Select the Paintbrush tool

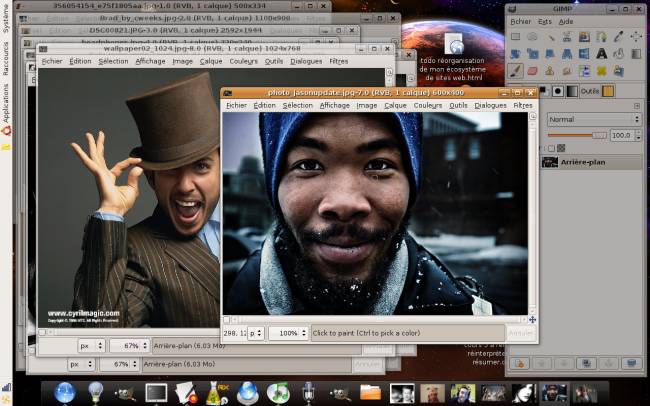(x=516, y=70)
